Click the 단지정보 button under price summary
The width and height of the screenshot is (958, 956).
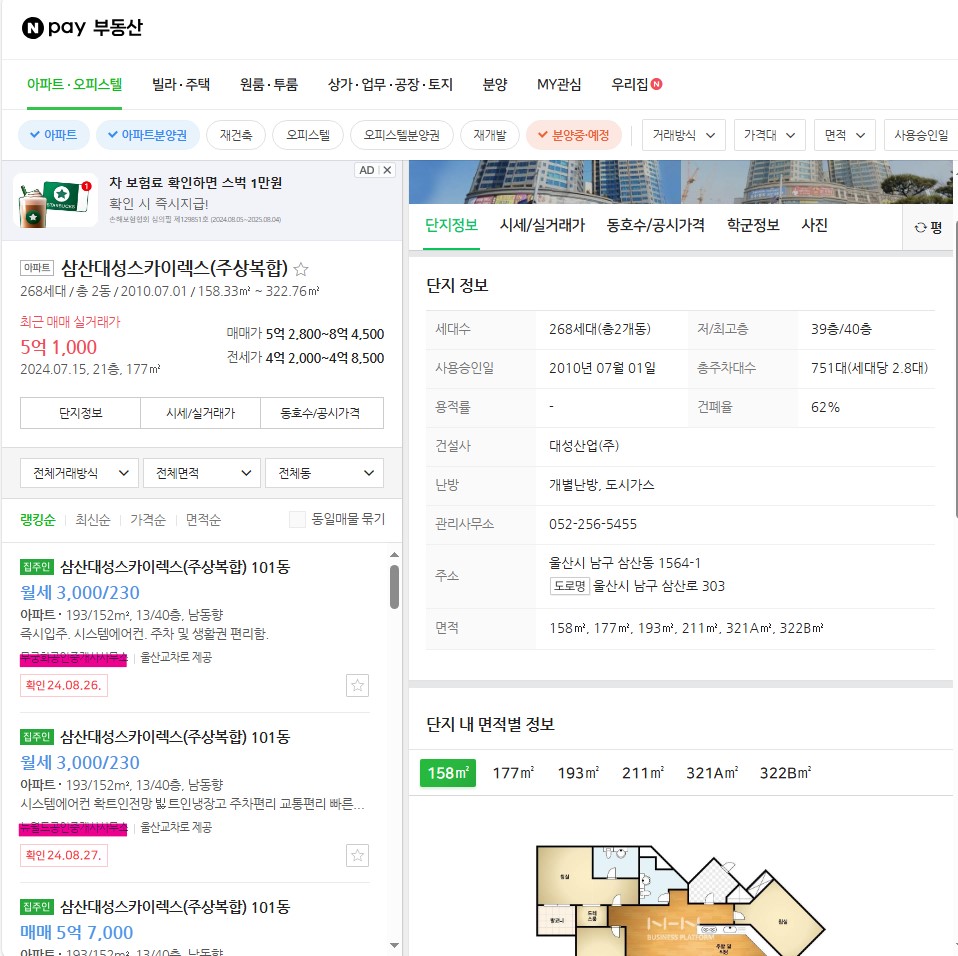[81, 413]
